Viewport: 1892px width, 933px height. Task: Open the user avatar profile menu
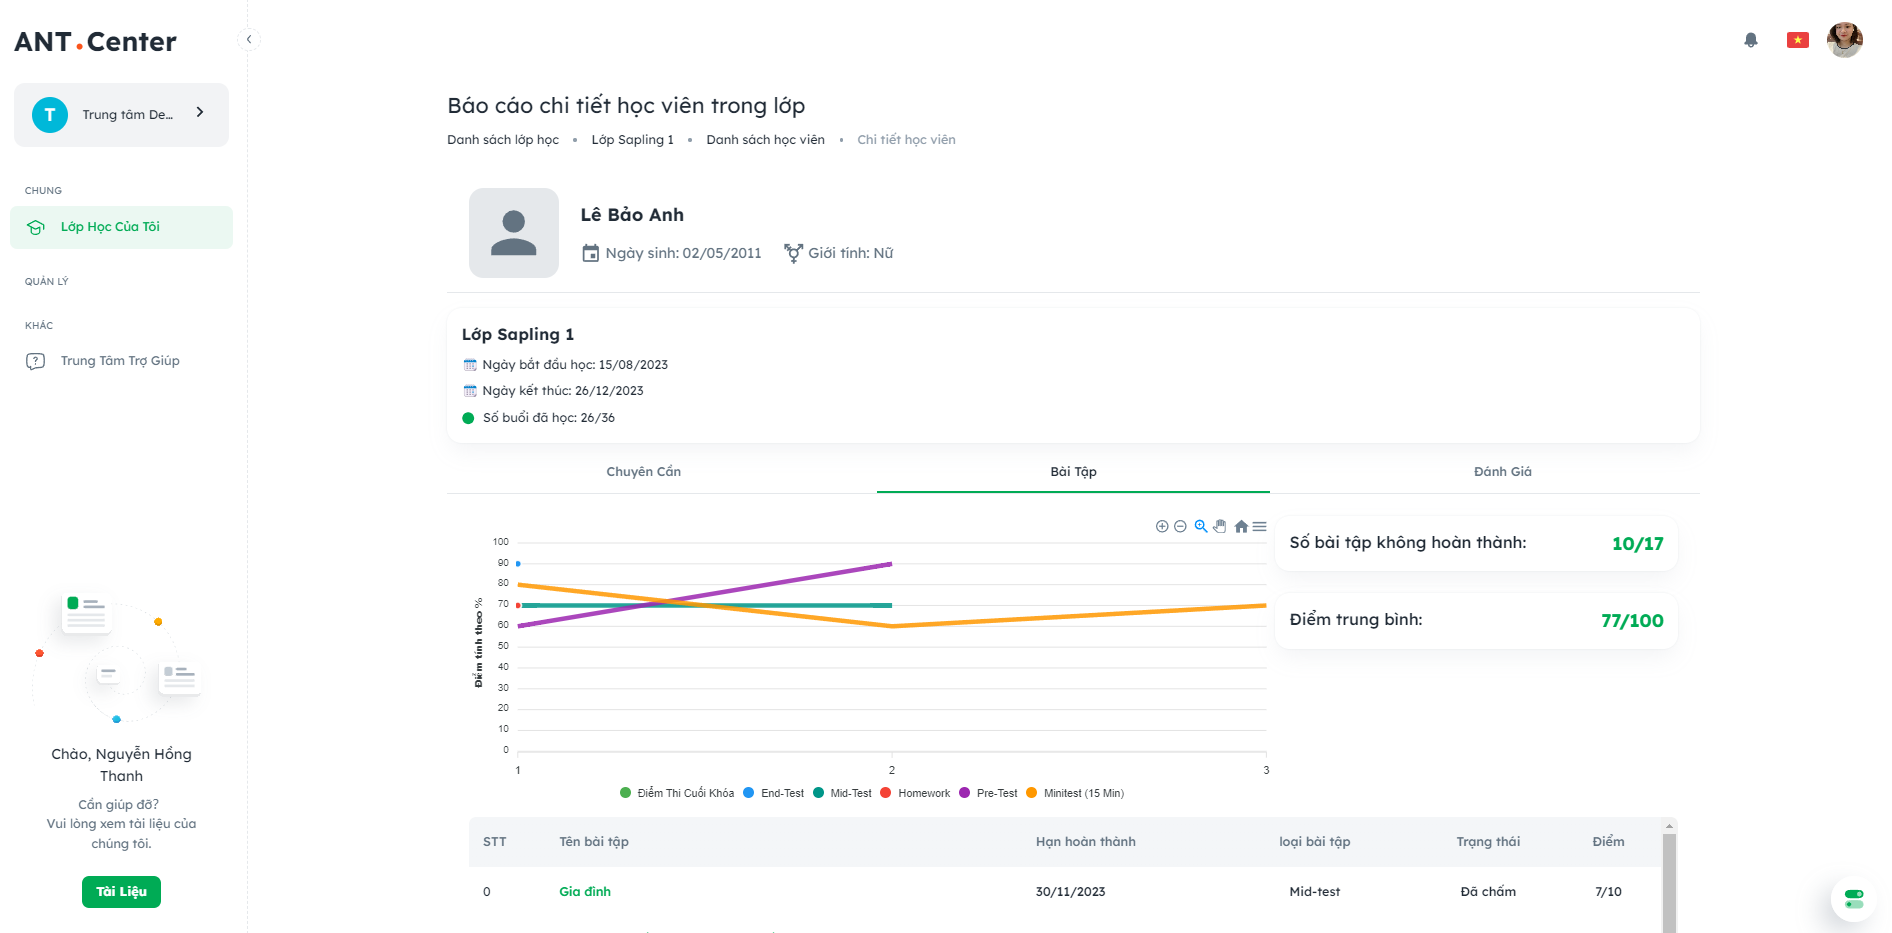1844,40
